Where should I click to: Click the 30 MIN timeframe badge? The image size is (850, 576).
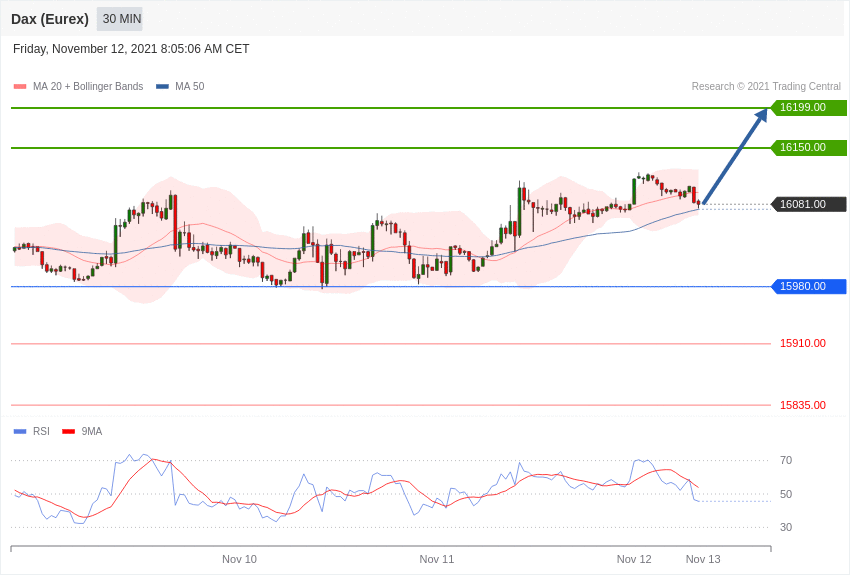pos(120,19)
